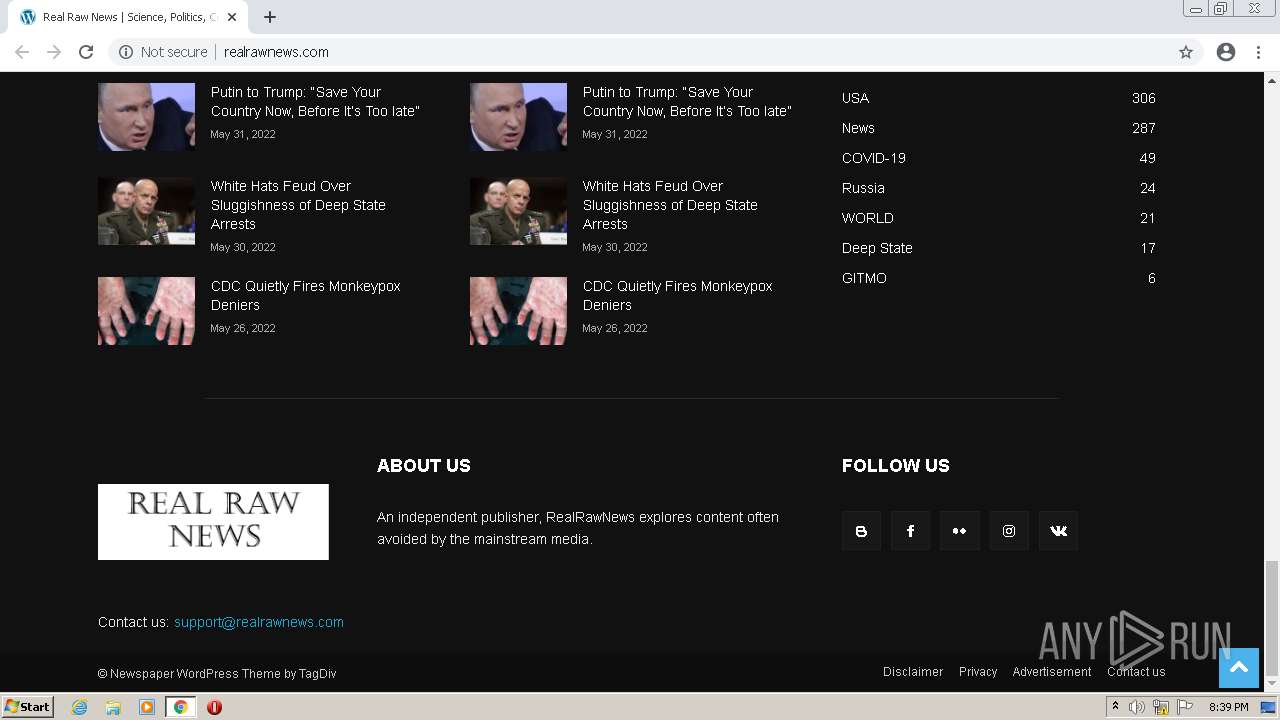Open left column CDC Monkeypox Deniers headline
Viewport: 1280px width, 720px height.
305,295
